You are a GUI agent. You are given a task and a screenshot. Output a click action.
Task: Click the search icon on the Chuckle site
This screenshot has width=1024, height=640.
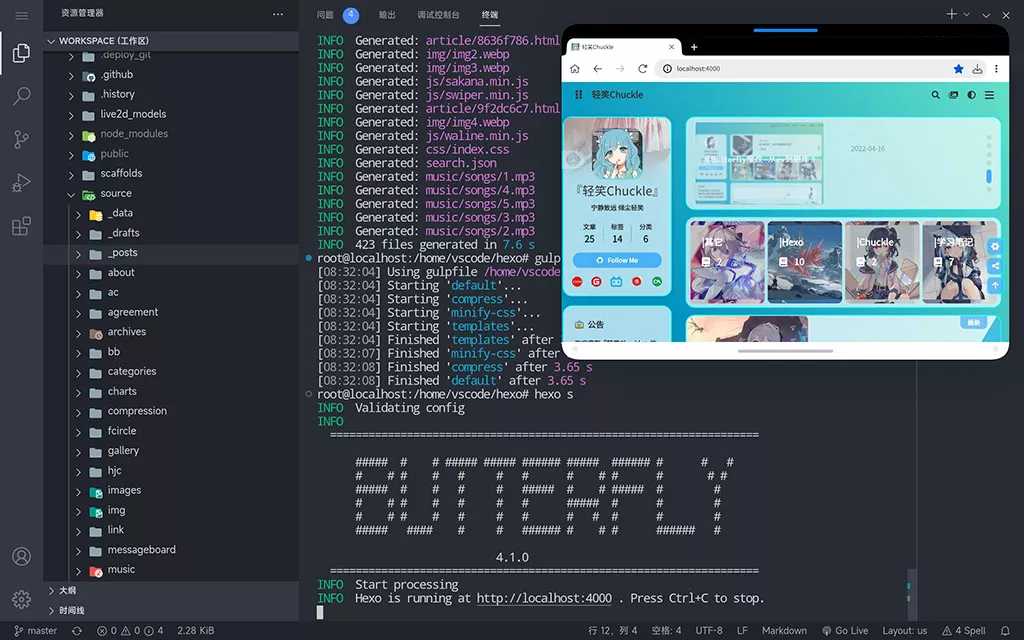point(935,95)
